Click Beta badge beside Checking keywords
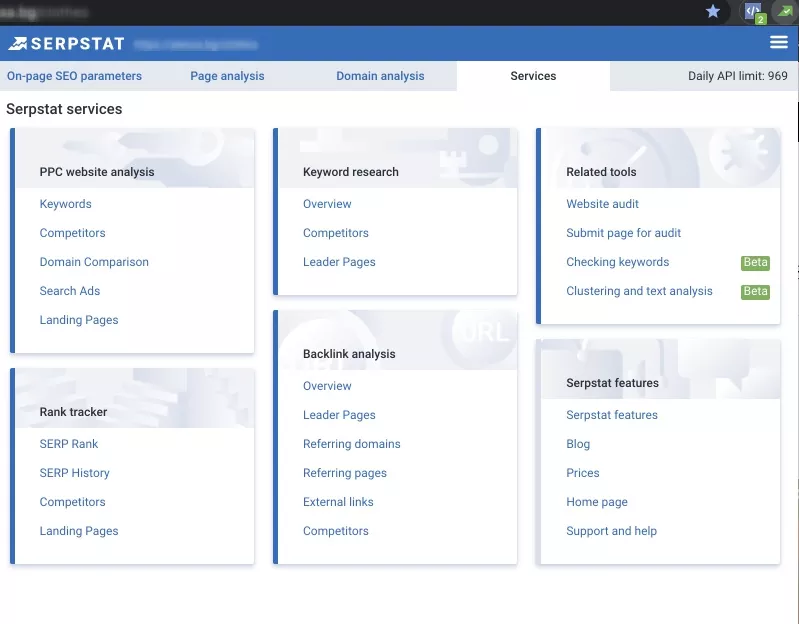 [755, 262]
